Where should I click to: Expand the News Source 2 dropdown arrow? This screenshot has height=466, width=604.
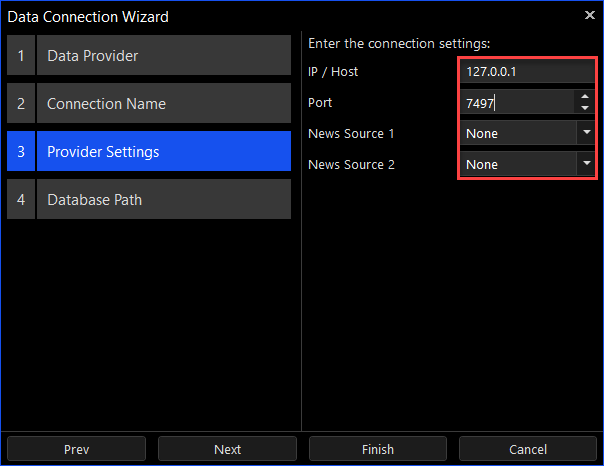click(585, 164)
